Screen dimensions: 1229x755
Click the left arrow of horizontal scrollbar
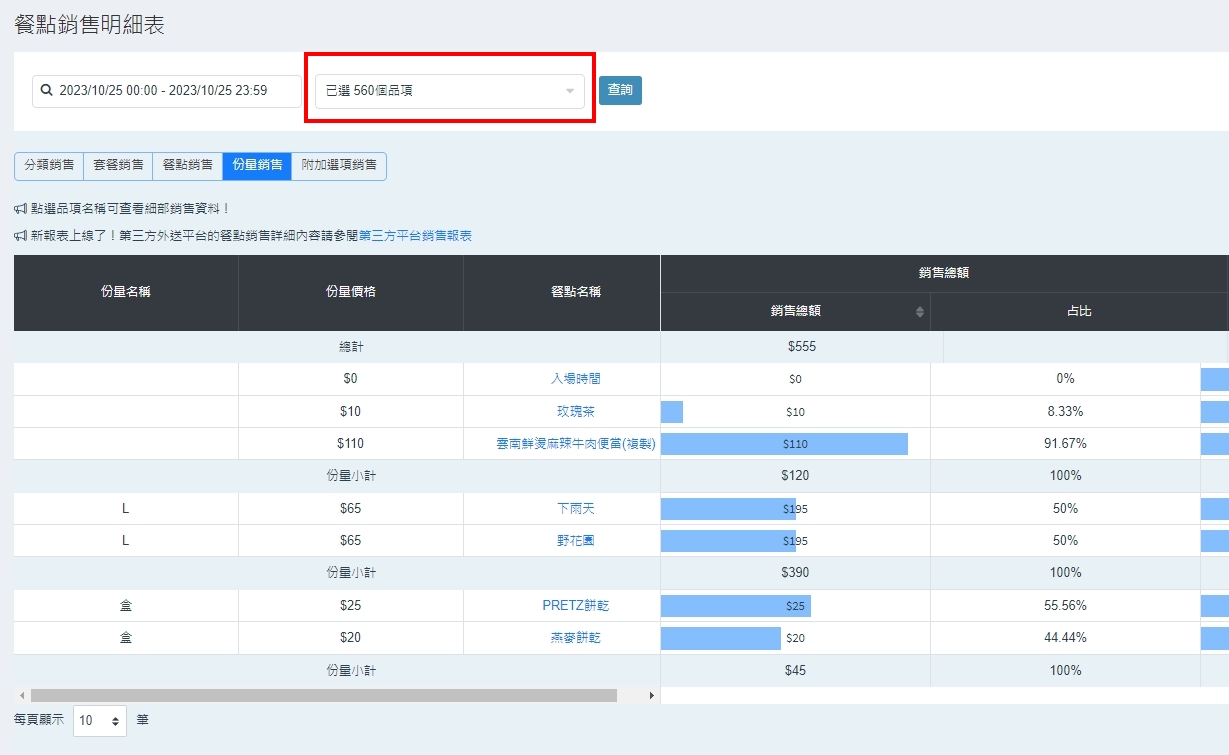point(21,695)
